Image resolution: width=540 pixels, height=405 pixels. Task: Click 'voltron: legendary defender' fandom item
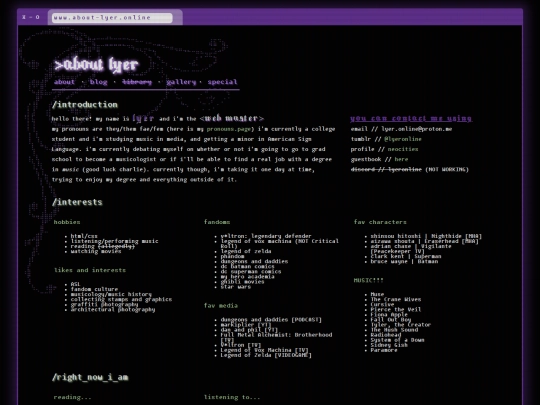(x=266, y=236)
